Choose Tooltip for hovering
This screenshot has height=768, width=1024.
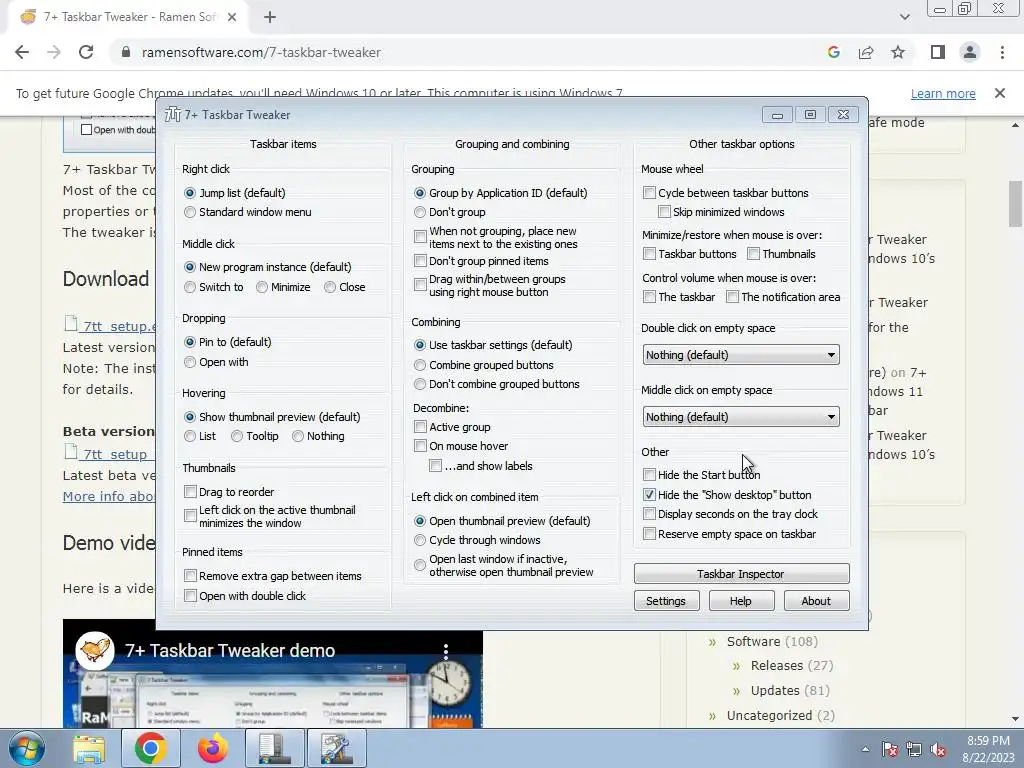[x=237, y=436]
